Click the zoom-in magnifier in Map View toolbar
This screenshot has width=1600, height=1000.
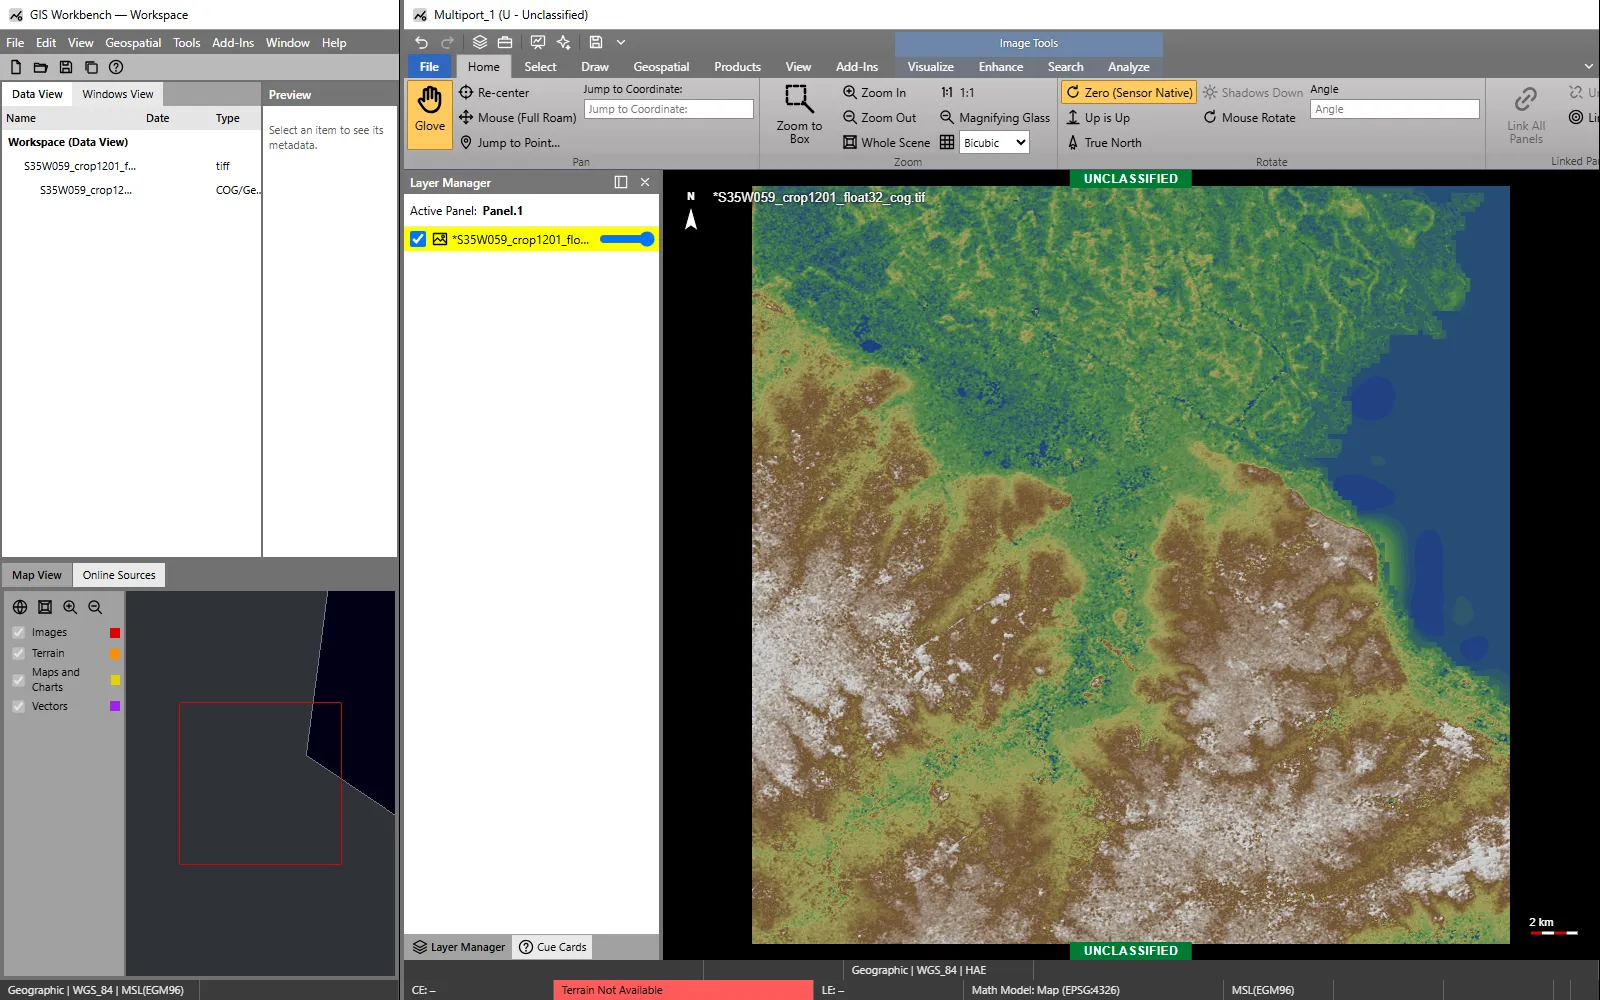70,607
